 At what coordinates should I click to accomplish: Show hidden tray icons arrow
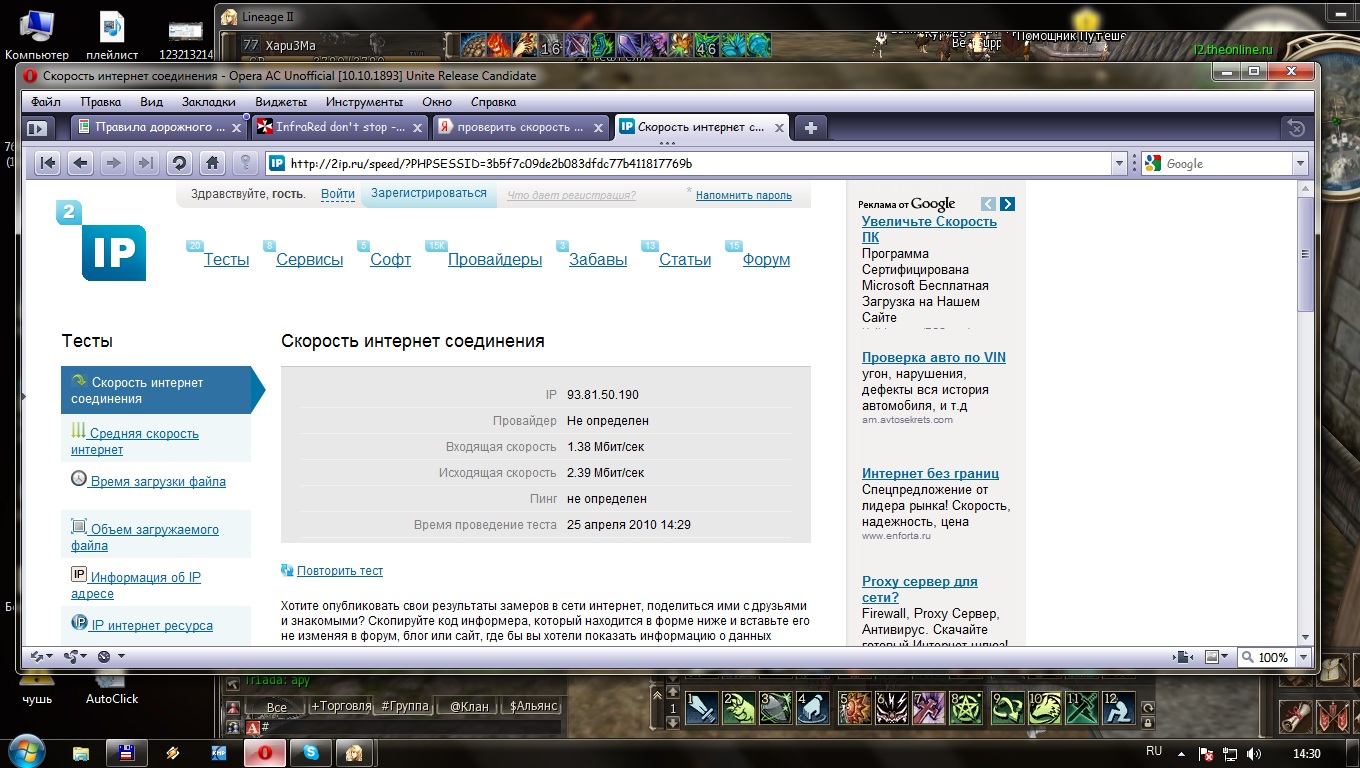click(x=1180, y=753)
